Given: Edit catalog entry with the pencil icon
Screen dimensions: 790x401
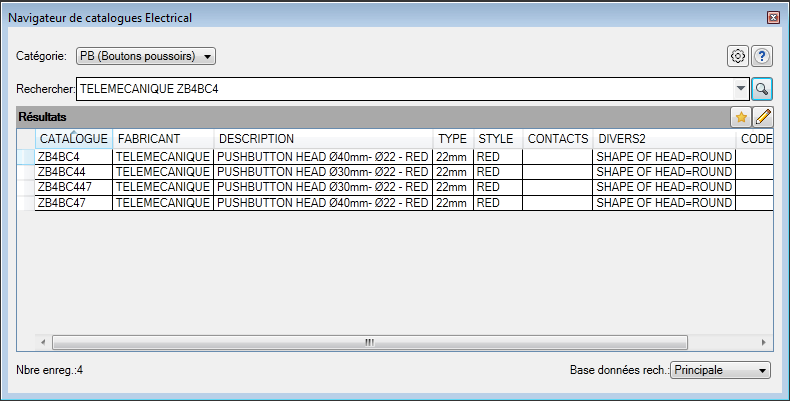Looking at the screenshot, I should 763,117.
